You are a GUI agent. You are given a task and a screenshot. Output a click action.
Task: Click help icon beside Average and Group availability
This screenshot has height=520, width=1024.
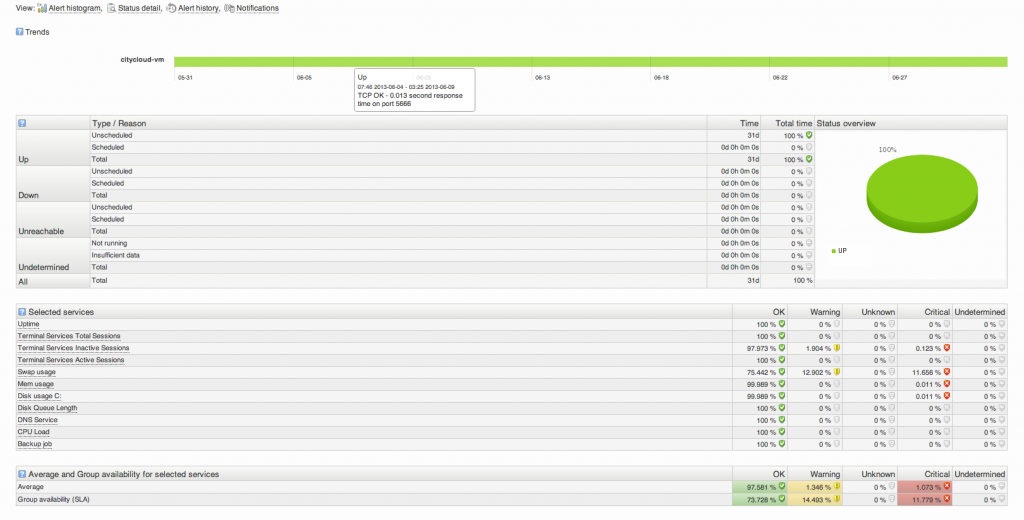point(22,474)
